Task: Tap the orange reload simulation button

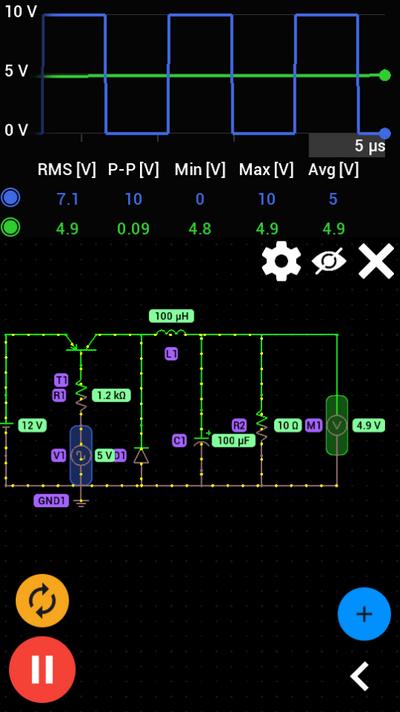Action: click(x=42, y=601)
